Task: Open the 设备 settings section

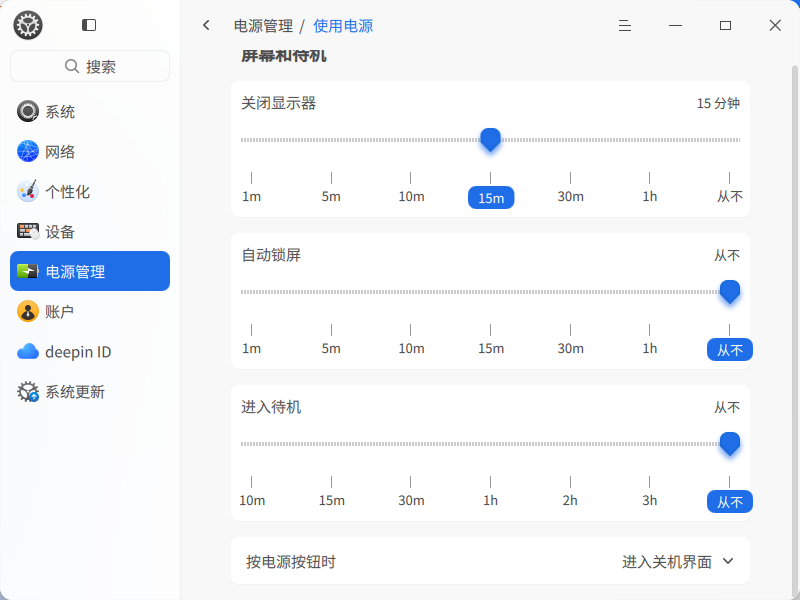Action: pos(90,232)
